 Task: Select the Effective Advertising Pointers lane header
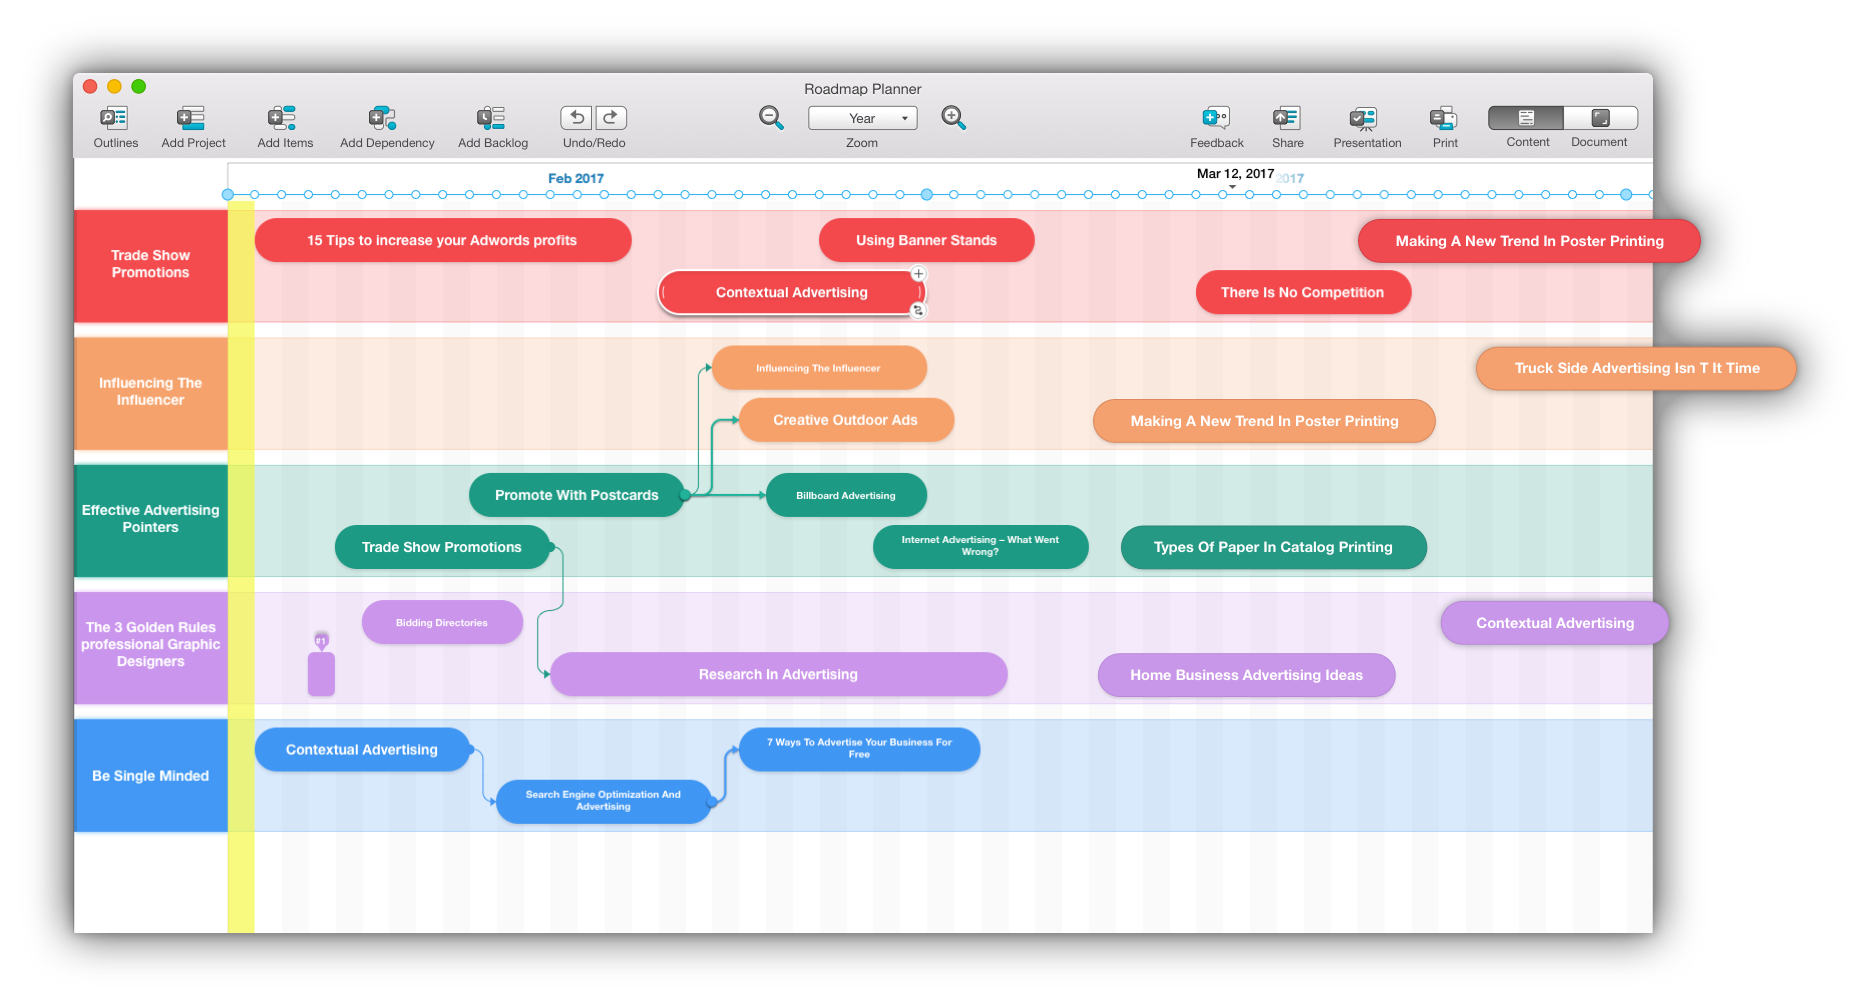(151, 520)
